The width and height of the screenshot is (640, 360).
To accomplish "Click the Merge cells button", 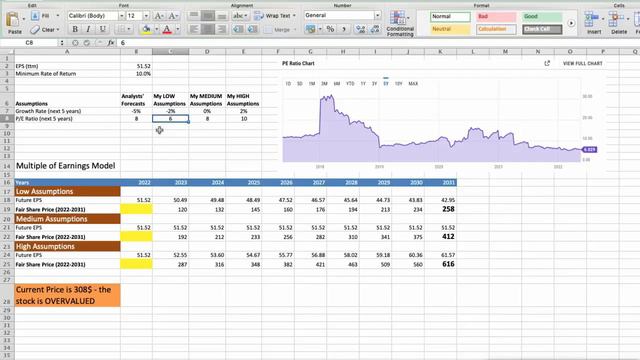I will [280, 30].
